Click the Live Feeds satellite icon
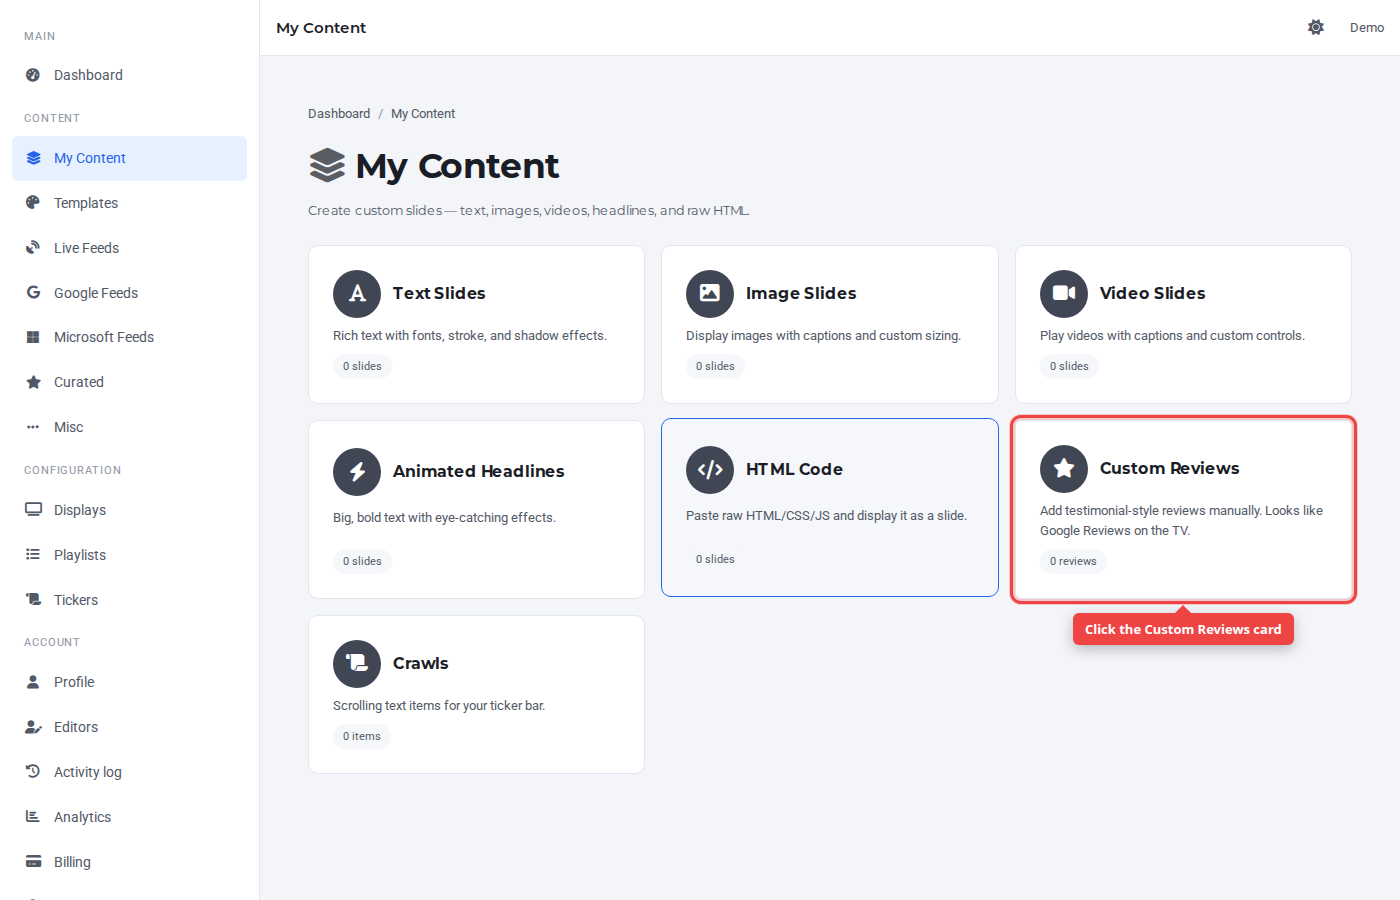 (33, 247)
